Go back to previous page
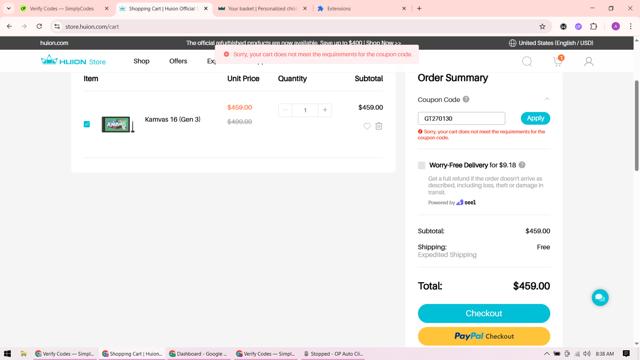Viewport: 640px width, 360px height. click(9, 27)
